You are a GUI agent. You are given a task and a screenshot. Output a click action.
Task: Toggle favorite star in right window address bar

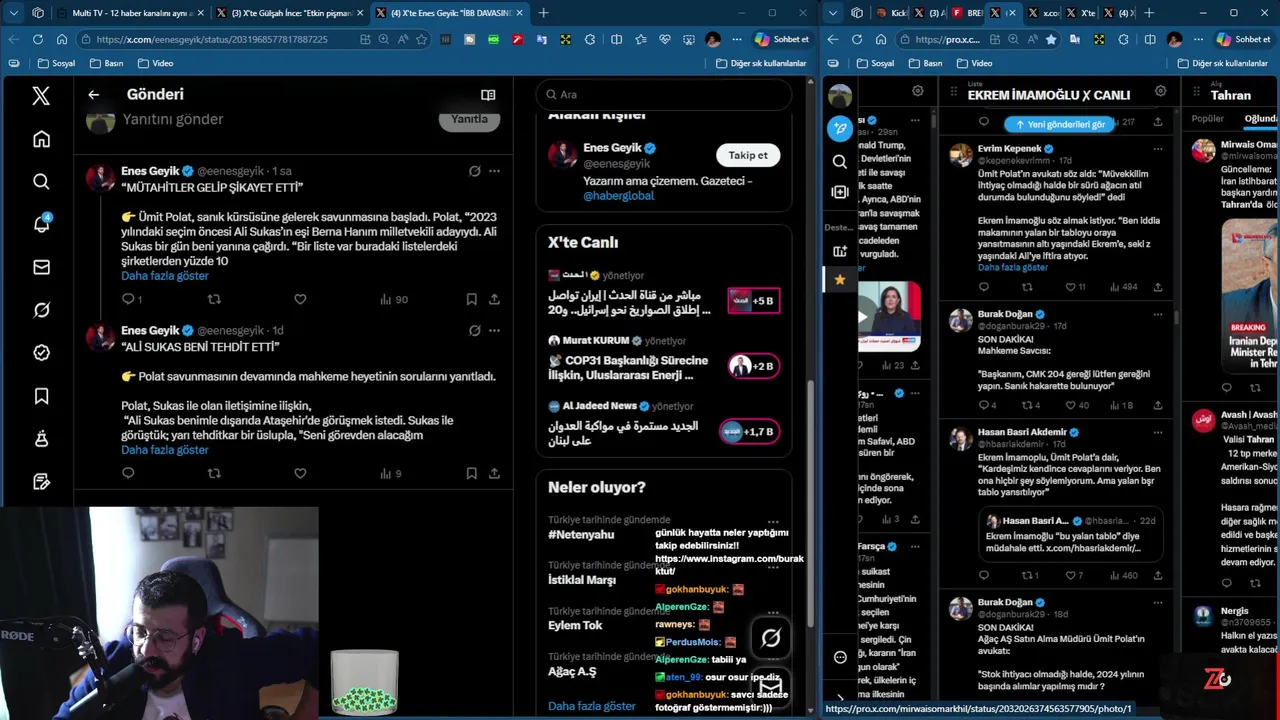pyautogui.click(x=1050, y=39)
